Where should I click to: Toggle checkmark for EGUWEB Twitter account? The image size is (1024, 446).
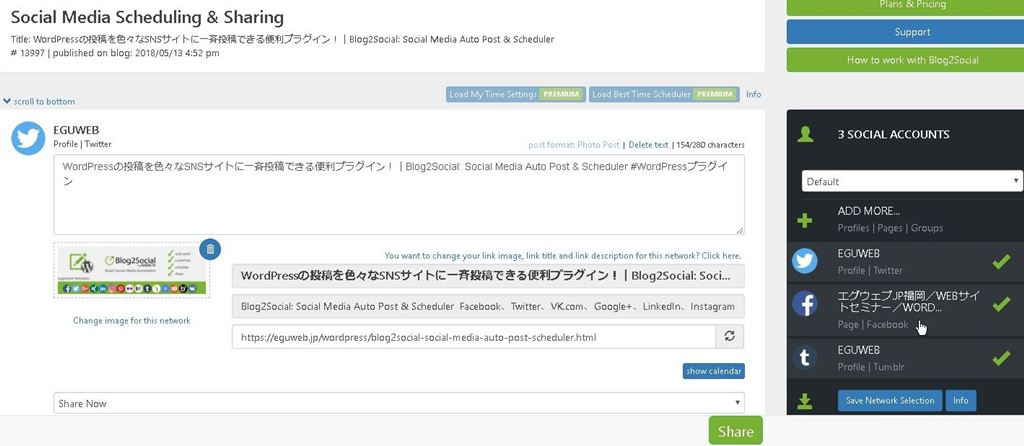point(1000,261)
